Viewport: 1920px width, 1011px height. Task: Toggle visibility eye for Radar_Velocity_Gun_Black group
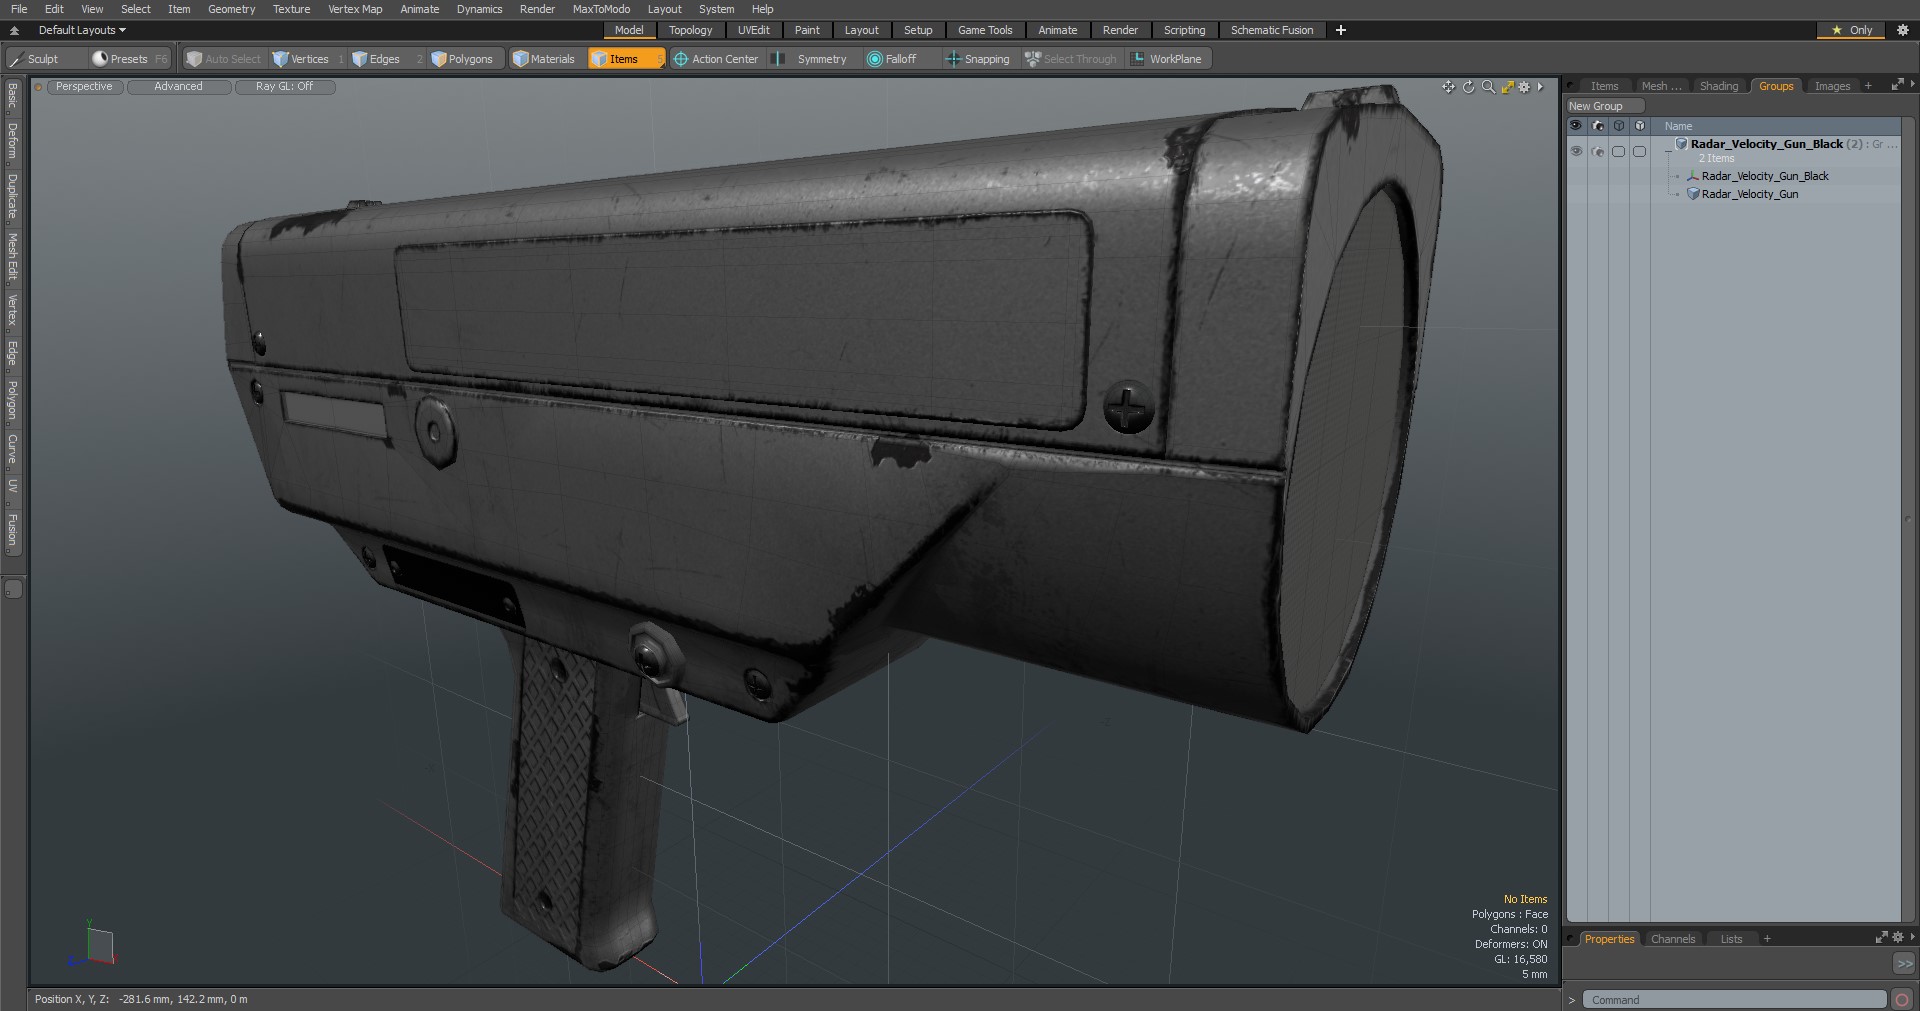(1576, 152)
